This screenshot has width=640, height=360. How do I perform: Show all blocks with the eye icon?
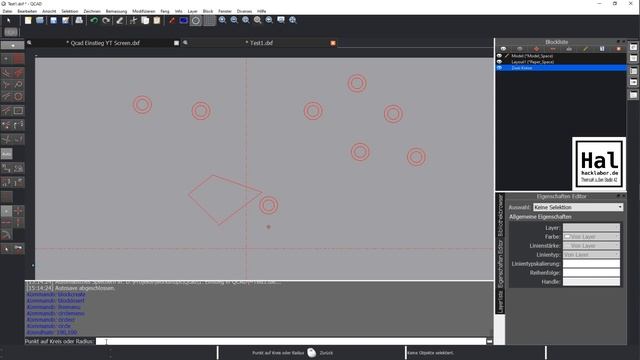click(x=503, y=49)
